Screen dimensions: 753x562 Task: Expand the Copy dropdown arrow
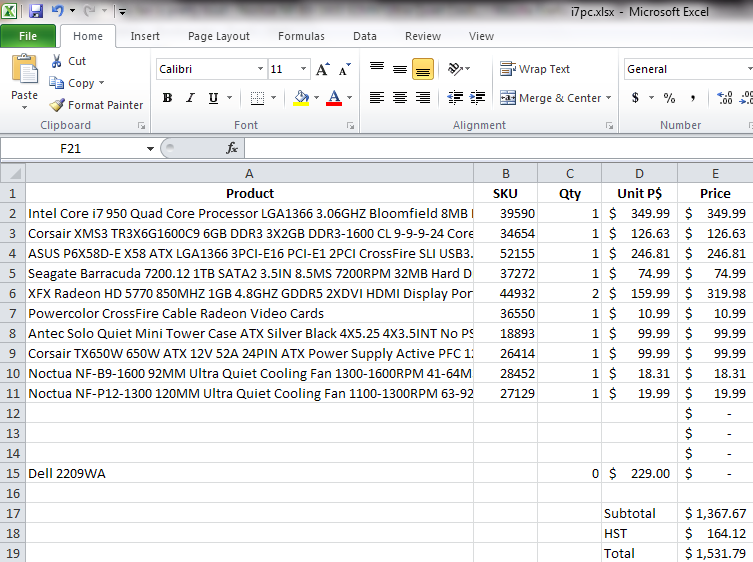pos(101,83)
